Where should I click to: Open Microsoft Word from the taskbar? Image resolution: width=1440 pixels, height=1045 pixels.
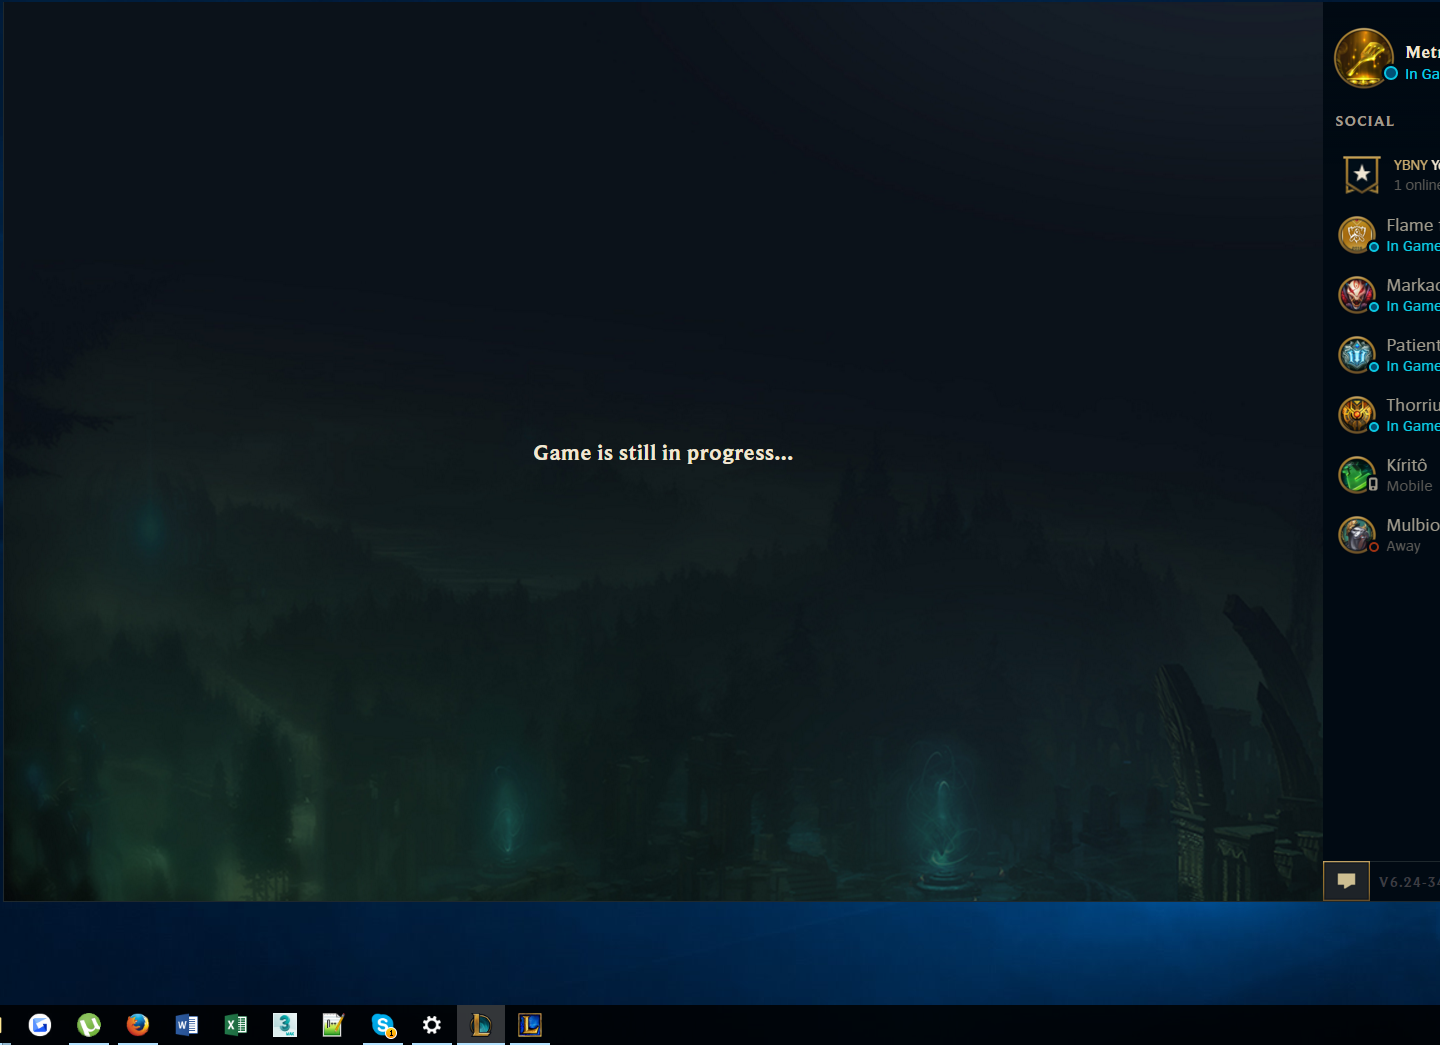187,1025
